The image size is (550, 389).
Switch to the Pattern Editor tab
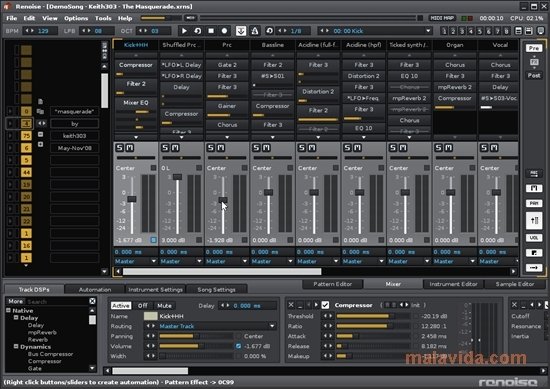pos(333,284)
